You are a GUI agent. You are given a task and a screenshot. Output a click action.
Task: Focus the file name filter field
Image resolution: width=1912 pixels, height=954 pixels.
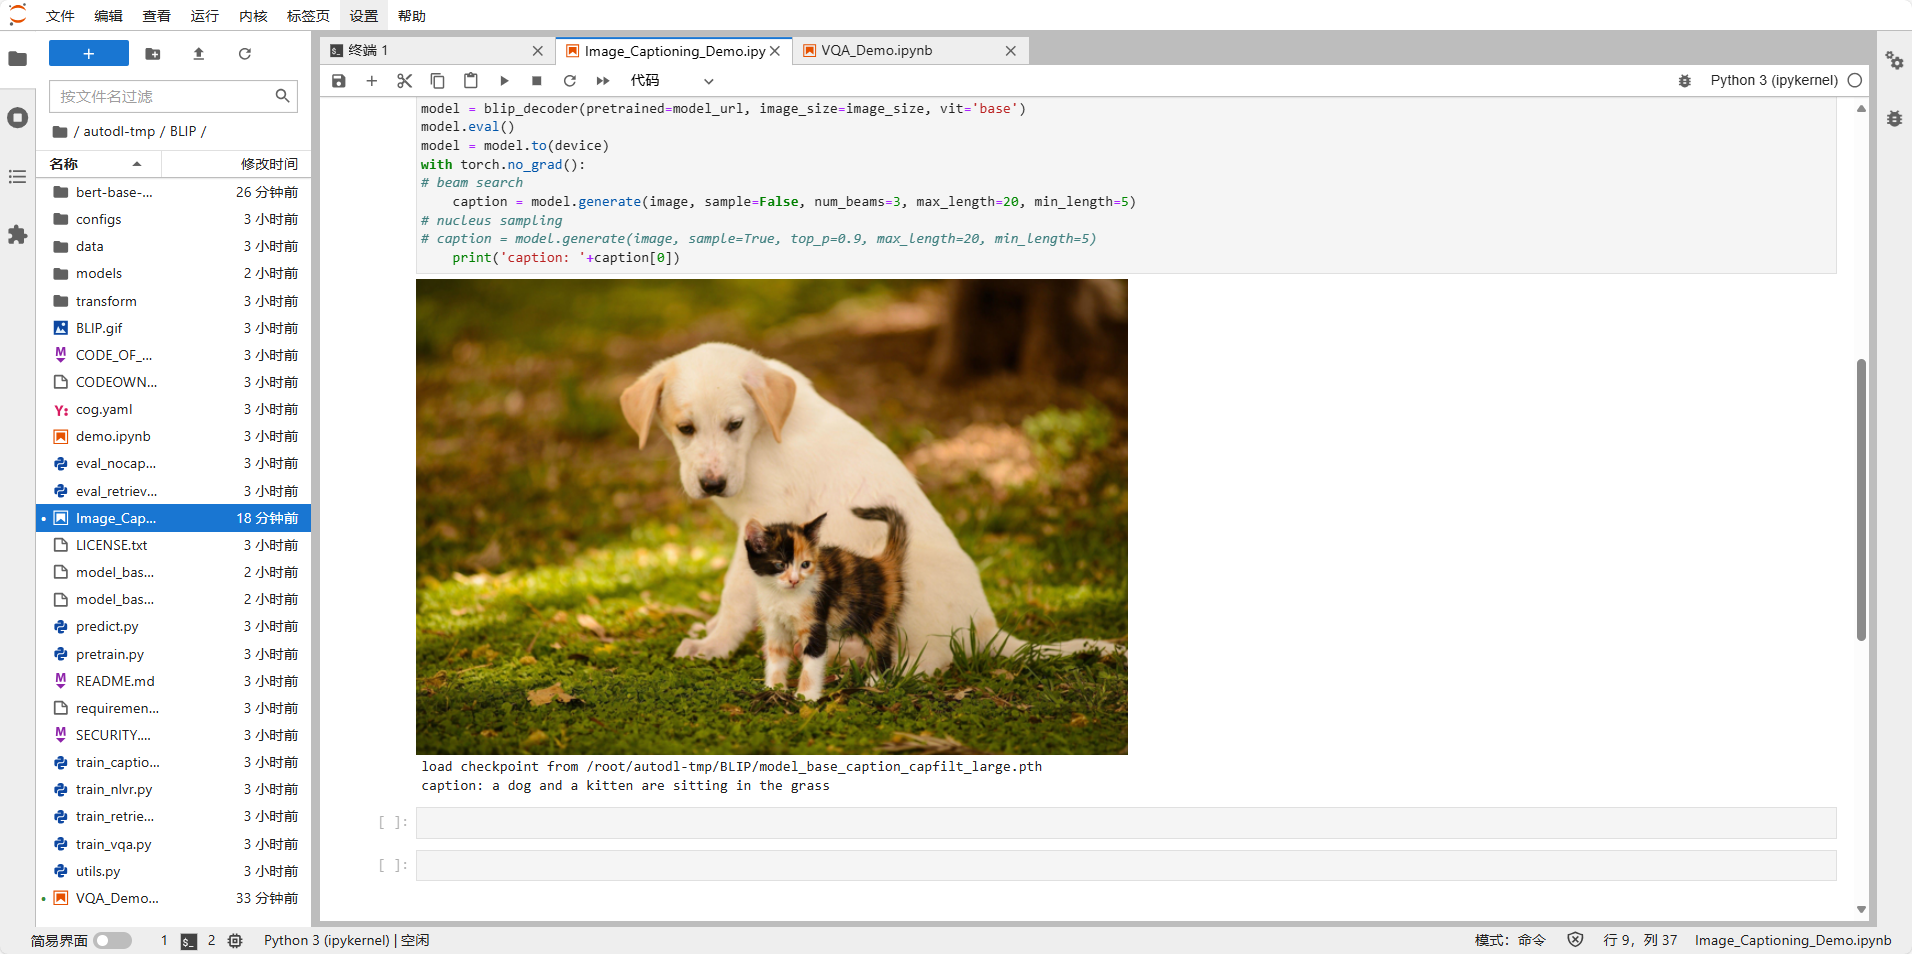(173, 96)
